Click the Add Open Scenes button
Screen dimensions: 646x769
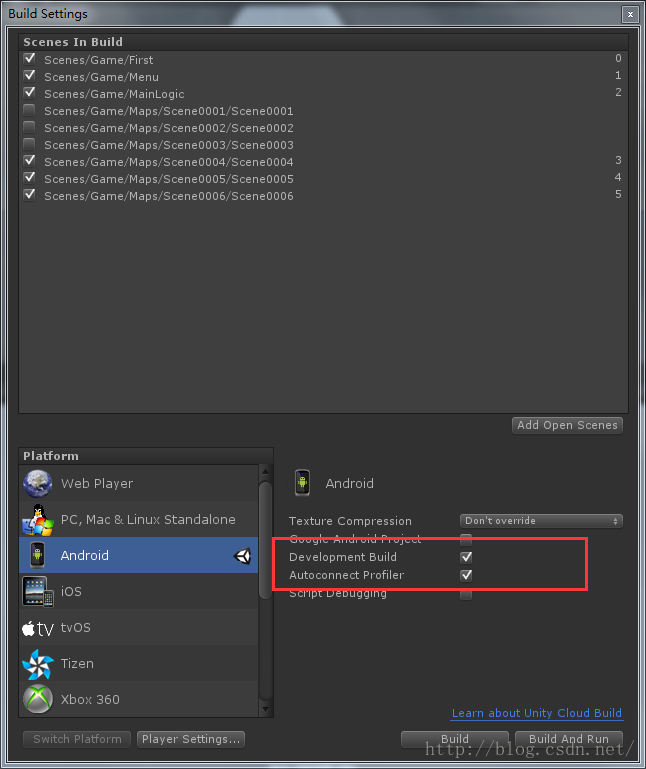tap(567, 425)
